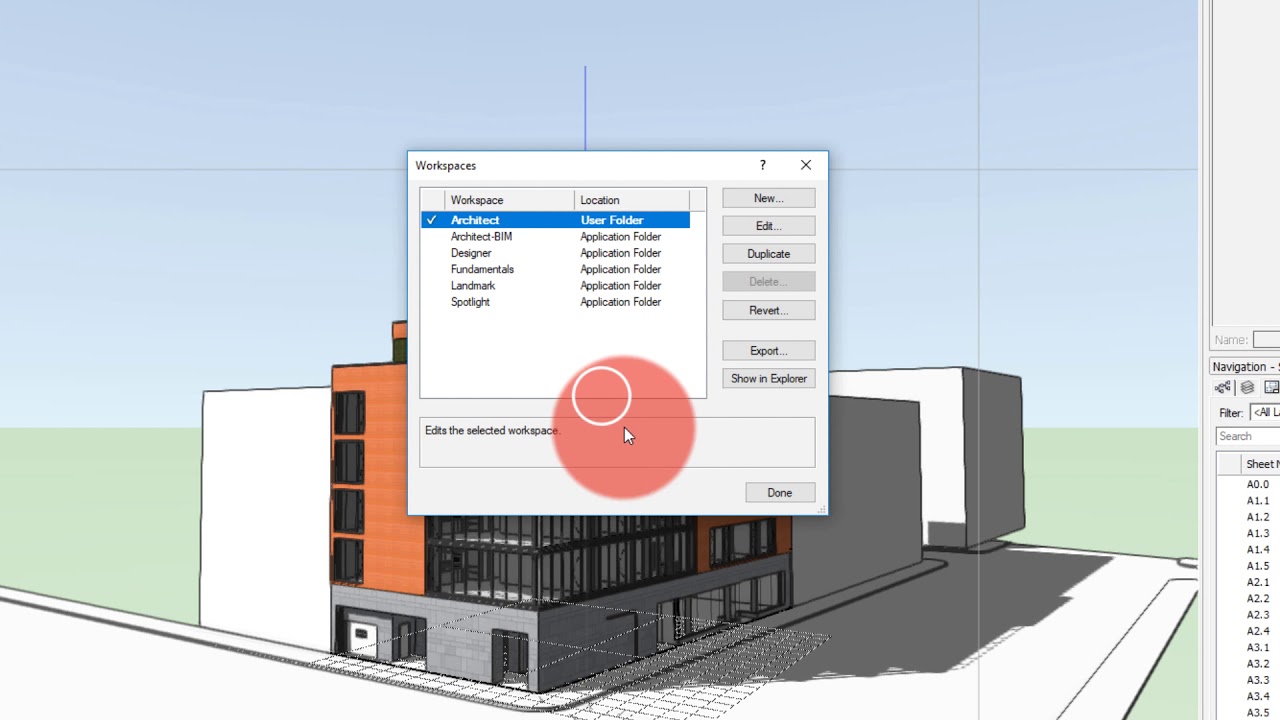Close the Workspaces dialog

[806, 165]
